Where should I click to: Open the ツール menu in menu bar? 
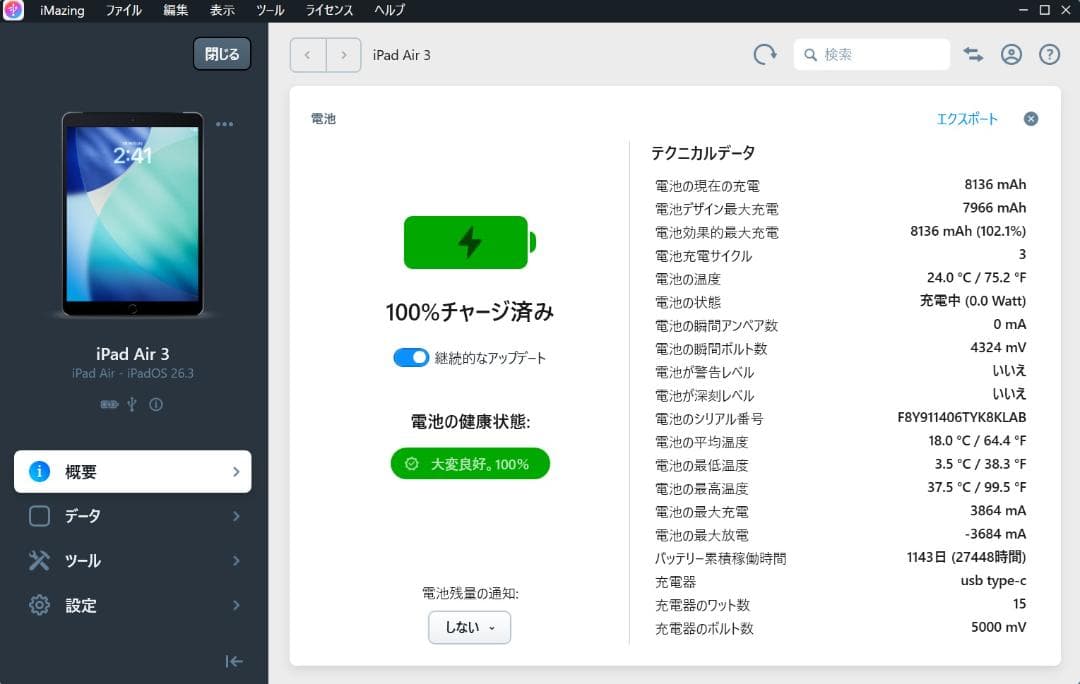pyautogui.click(x=269, y=10)
